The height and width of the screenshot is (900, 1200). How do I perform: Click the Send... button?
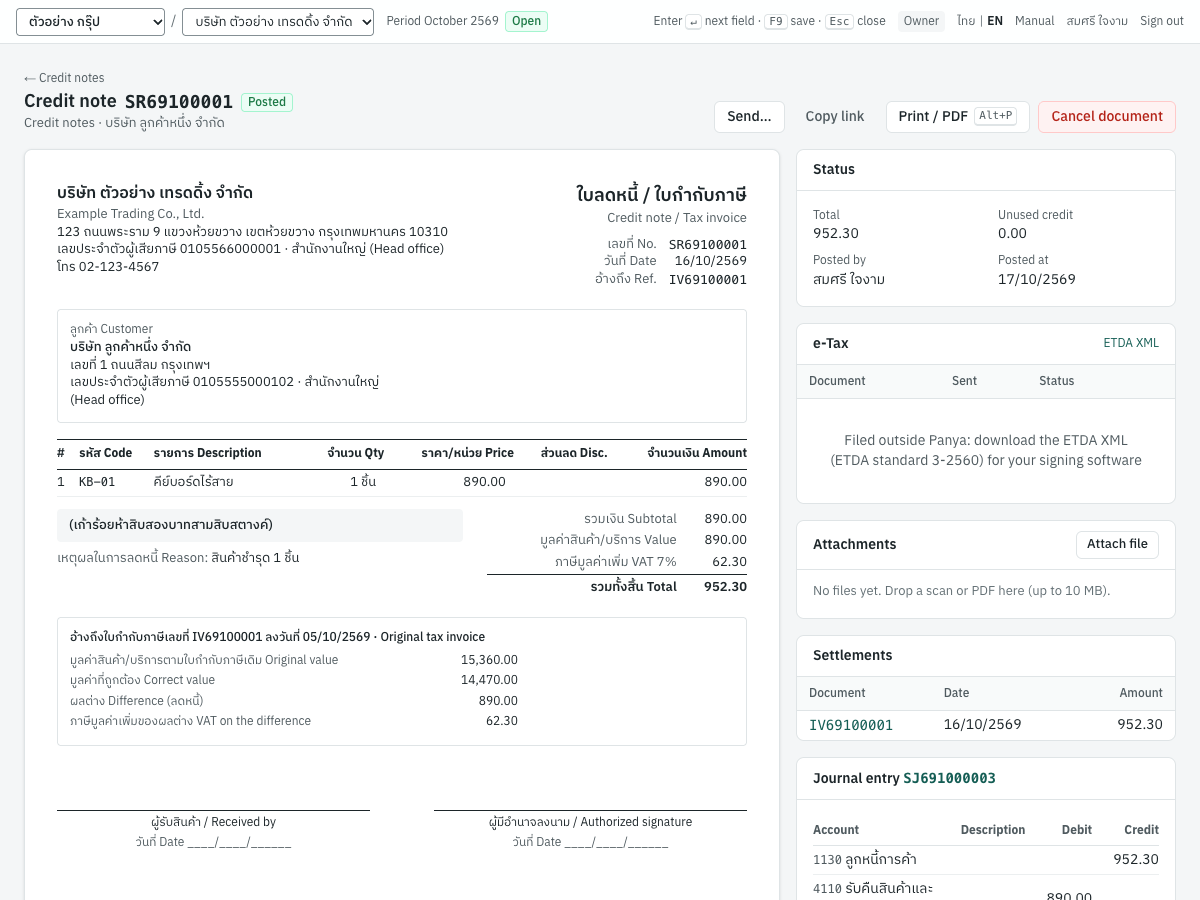click(749, 117)
